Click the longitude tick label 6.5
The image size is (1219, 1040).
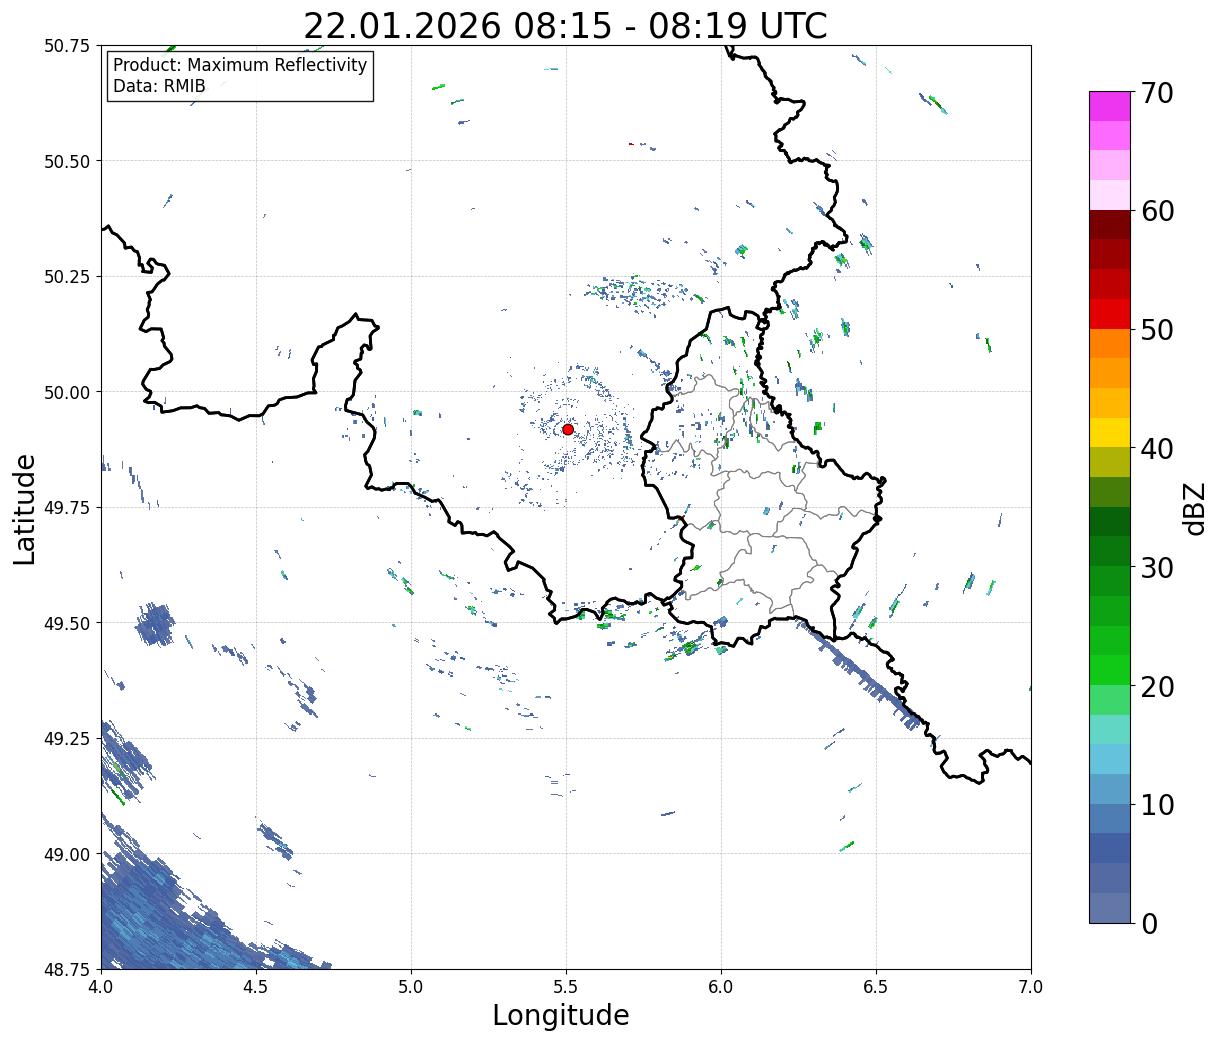(876, 986)
